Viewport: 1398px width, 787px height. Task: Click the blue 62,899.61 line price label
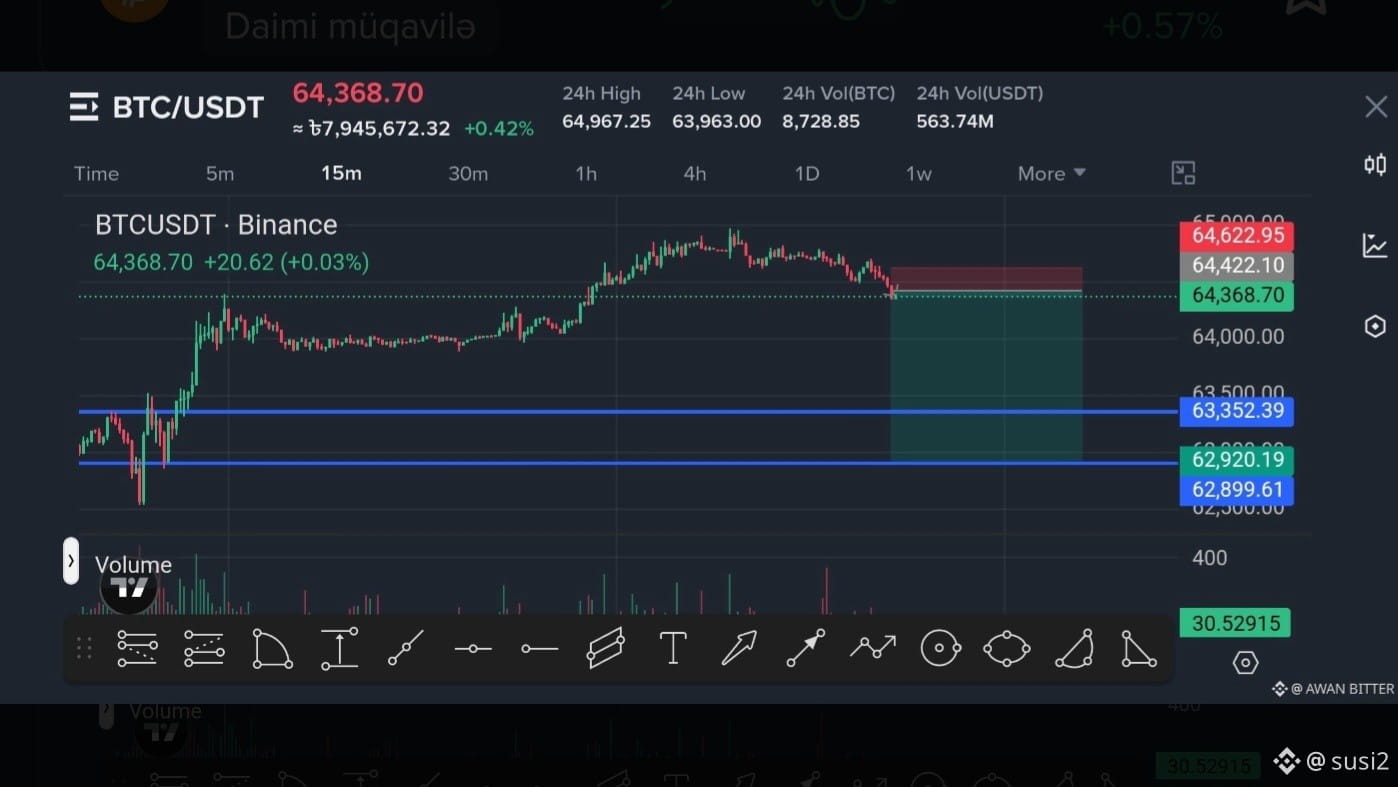pos(1237,490)
